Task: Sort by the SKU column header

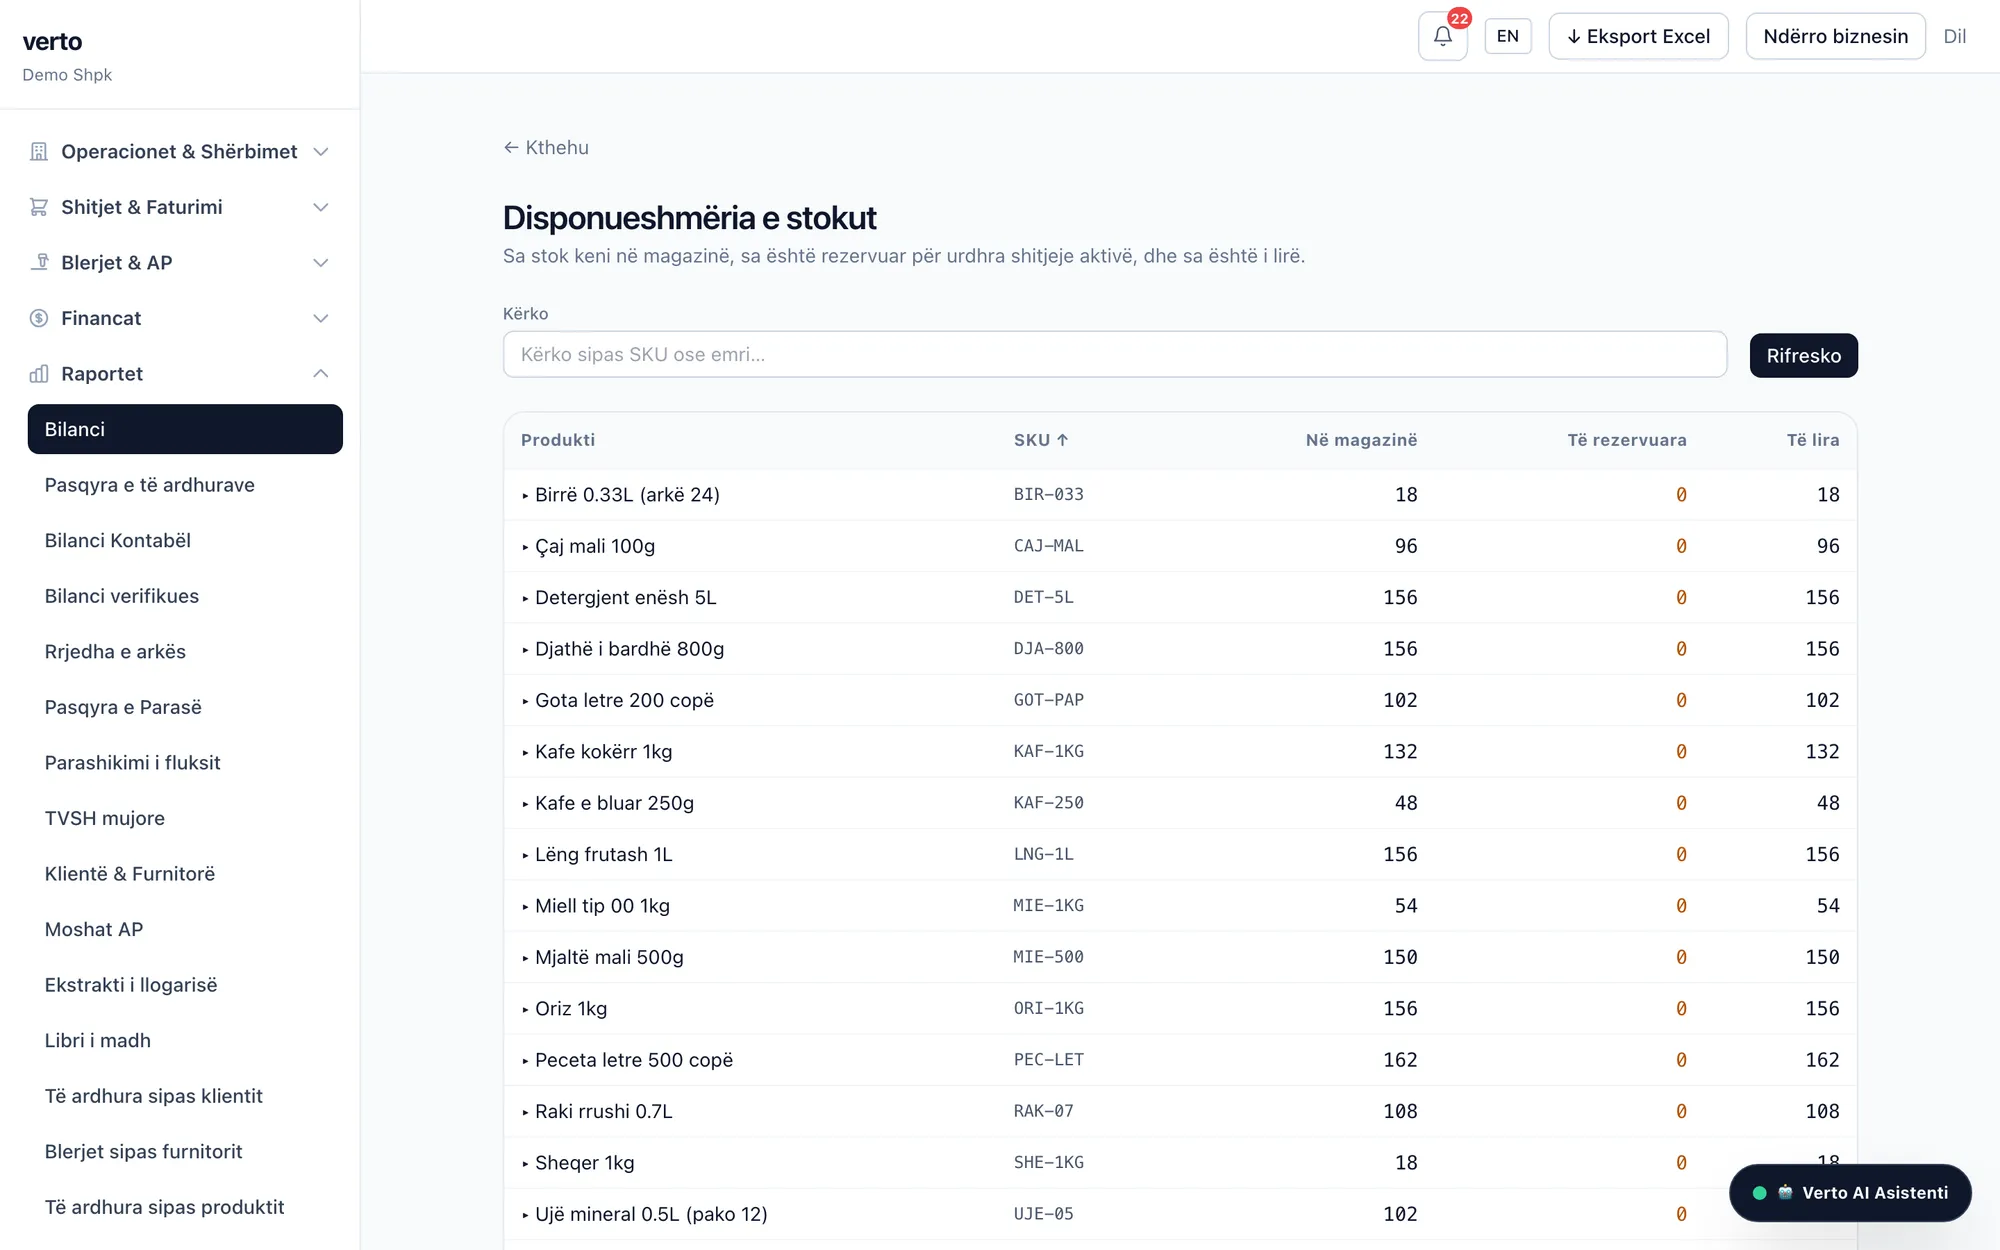Action: coord(1041,440)
